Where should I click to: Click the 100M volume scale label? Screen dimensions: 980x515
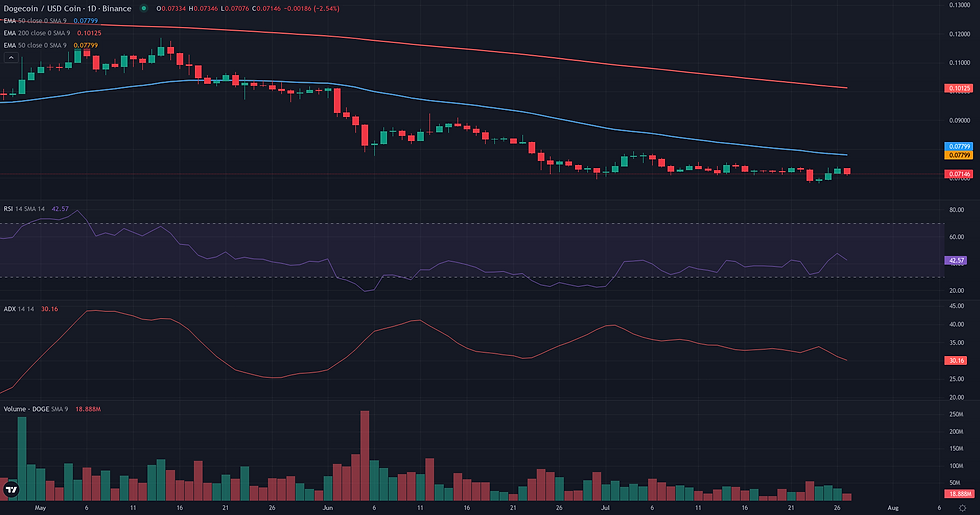point(956,466)
